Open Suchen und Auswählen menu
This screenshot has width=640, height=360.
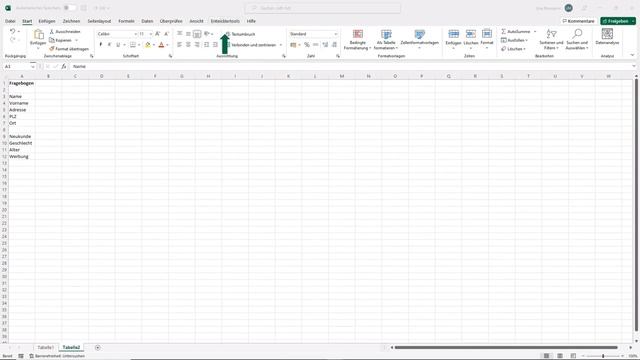[x=577, y=40]
